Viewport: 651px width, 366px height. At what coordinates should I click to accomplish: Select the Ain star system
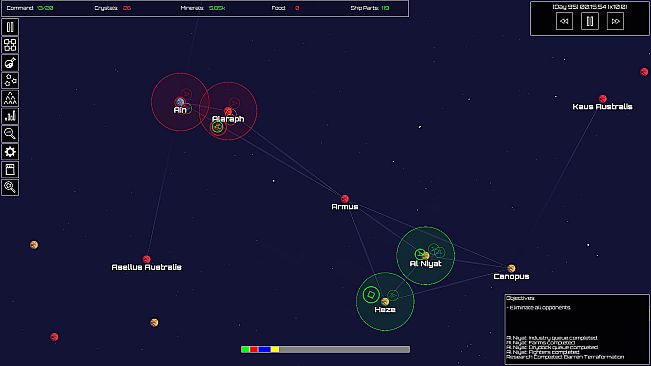point(180,102)
